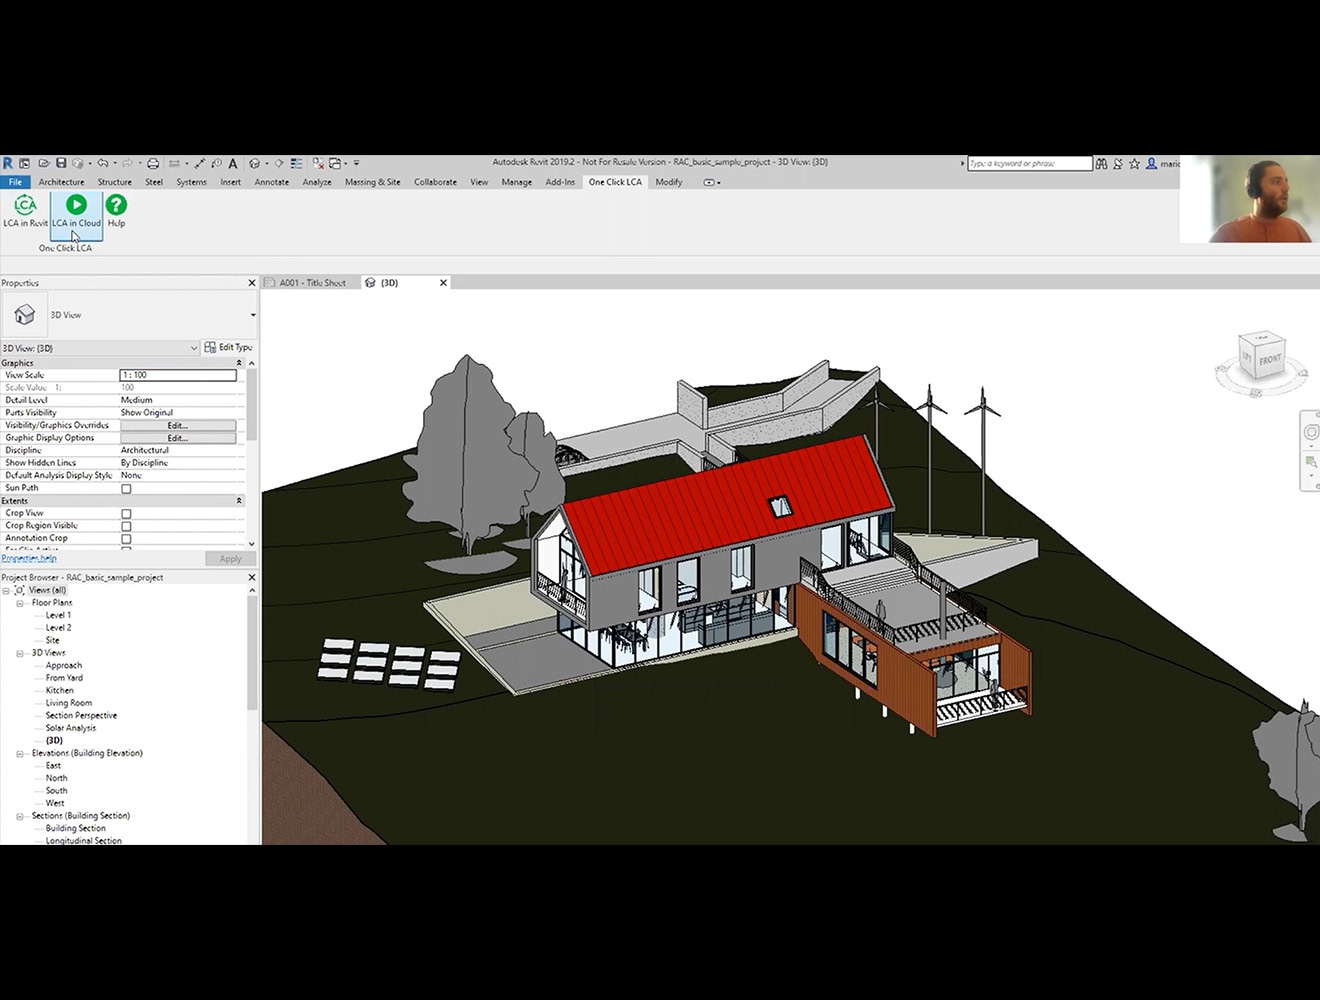Select the Measure tool in the Quick Access Toolbar
The width and height of the screenshot is (1320, 1000).
(x=198, y=162)
